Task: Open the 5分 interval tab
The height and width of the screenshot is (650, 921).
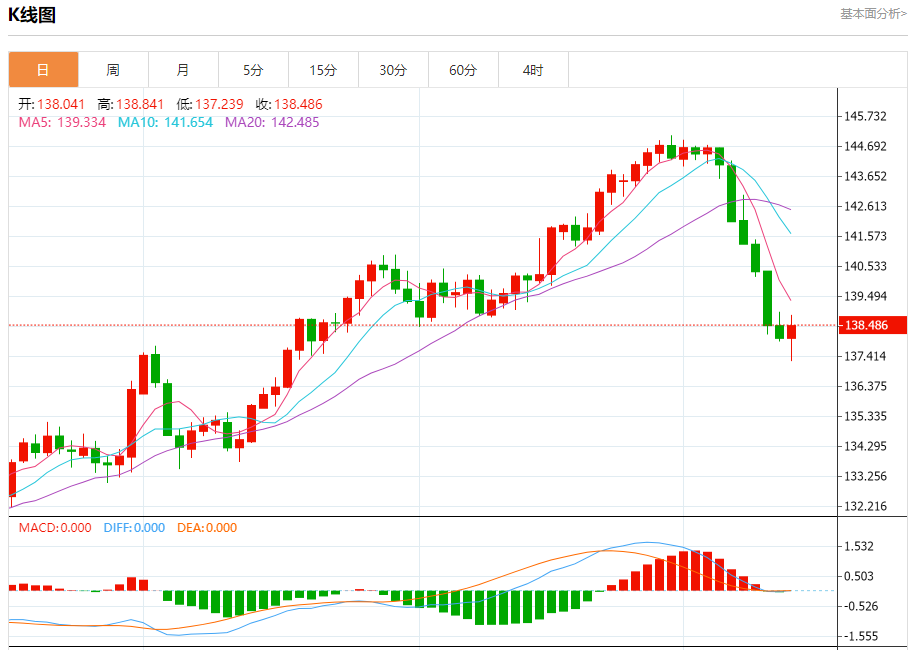Action: 253,70
